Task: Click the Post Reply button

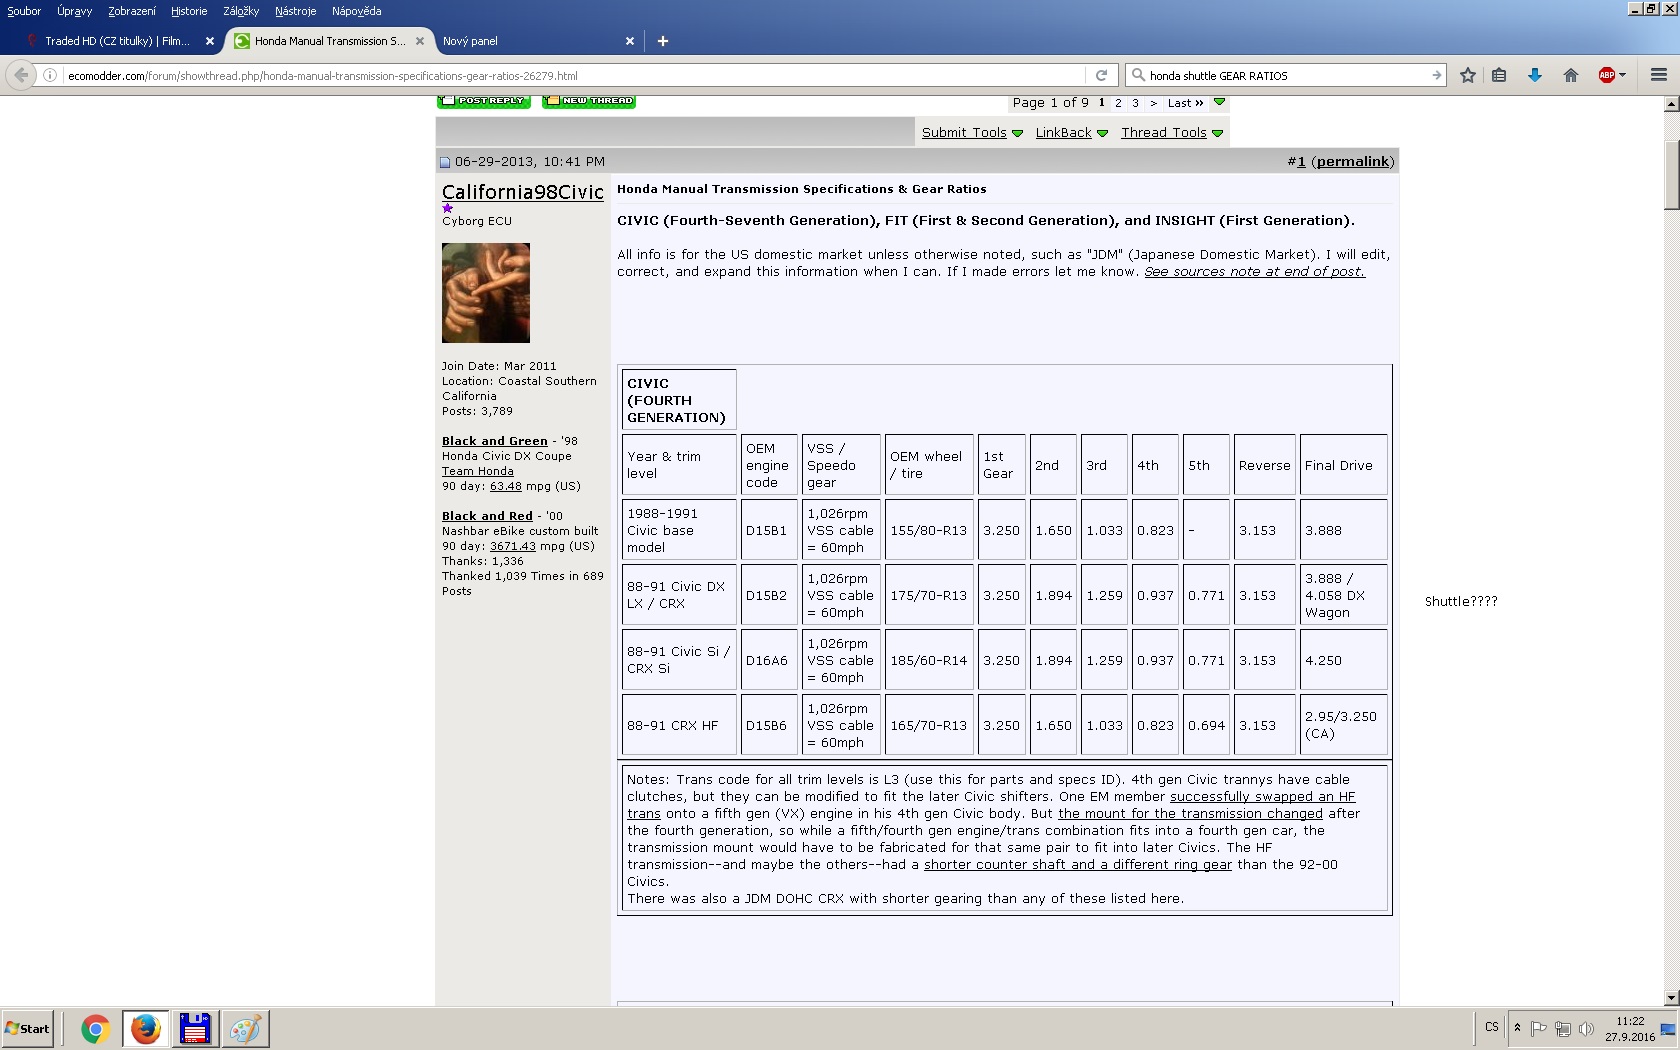Action: pyautogui.click(x=484, y=101)
